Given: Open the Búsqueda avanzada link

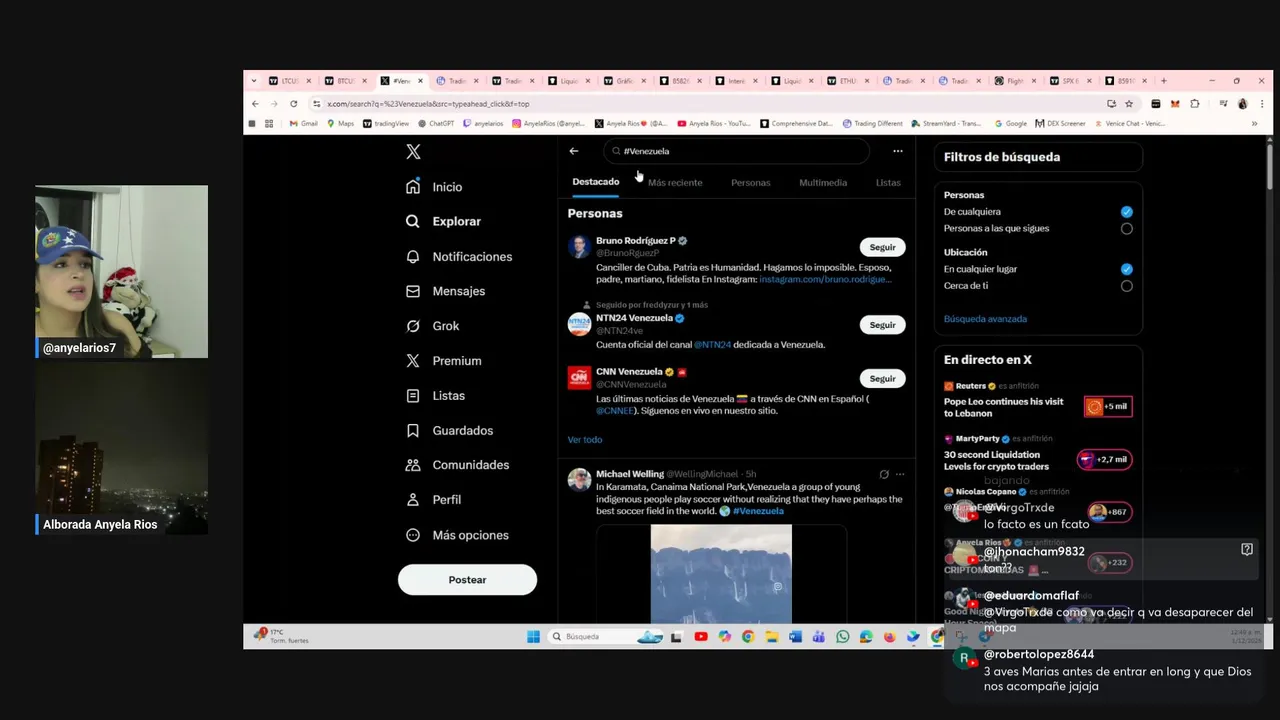Looking at the screenshot, I should point(985,319).
